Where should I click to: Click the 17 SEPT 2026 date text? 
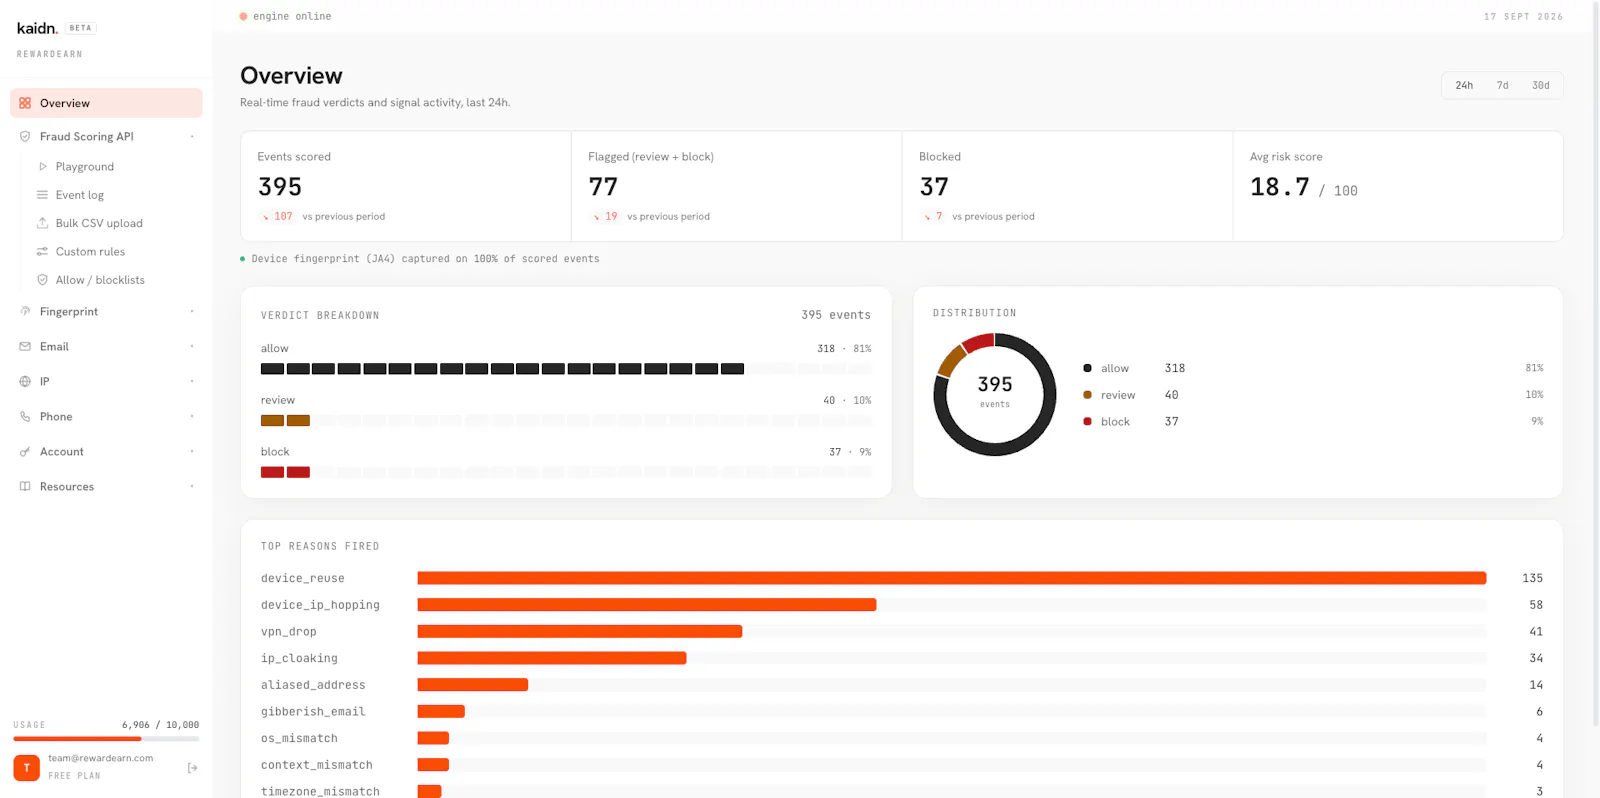point(1523,17)
